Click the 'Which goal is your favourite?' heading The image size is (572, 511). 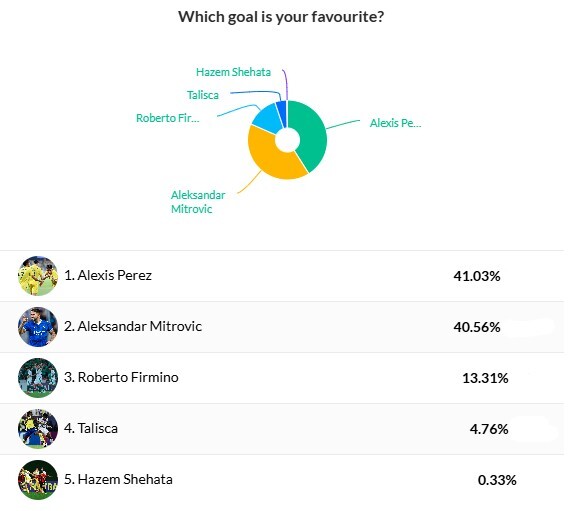coord(281,17)
